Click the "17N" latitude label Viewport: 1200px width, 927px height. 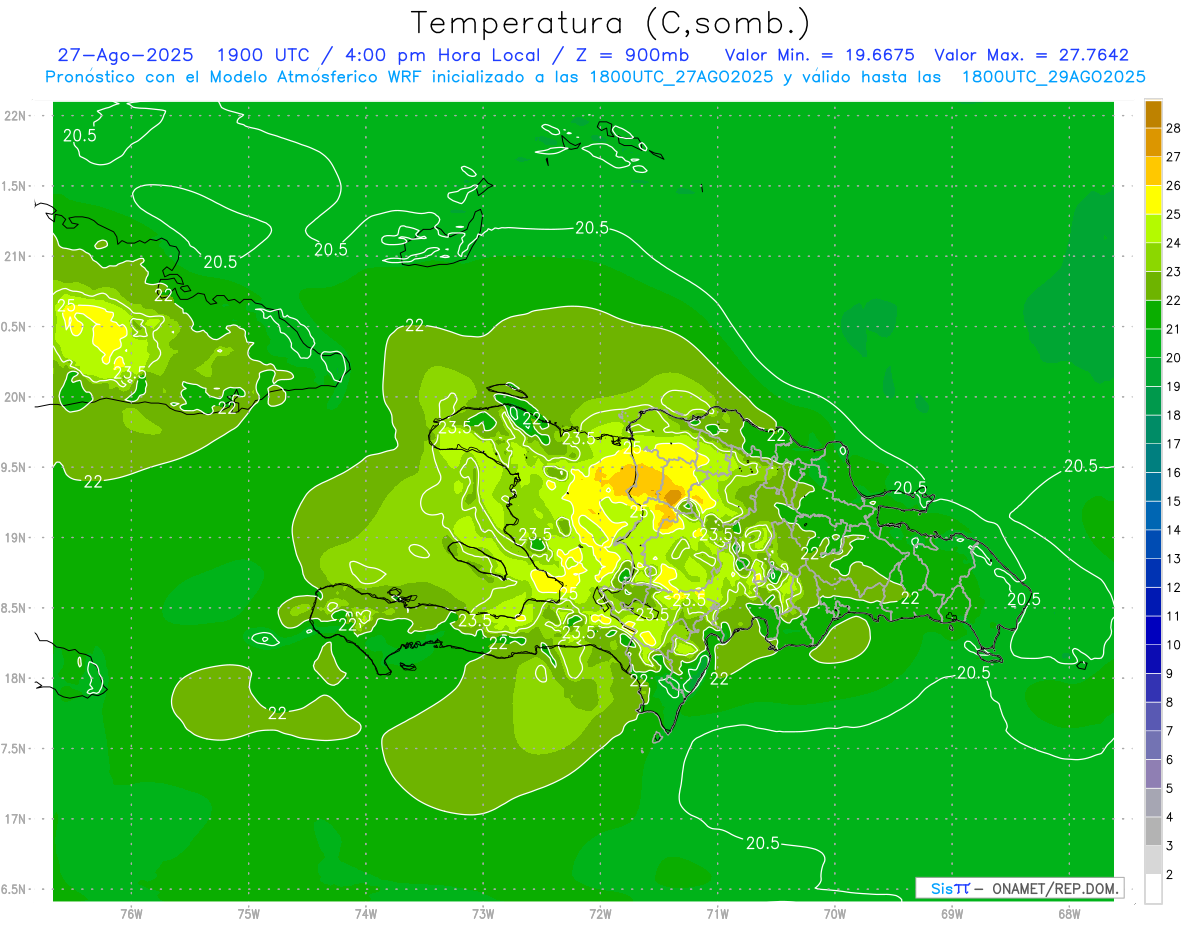pyautogui.click(x=14, y=819)
